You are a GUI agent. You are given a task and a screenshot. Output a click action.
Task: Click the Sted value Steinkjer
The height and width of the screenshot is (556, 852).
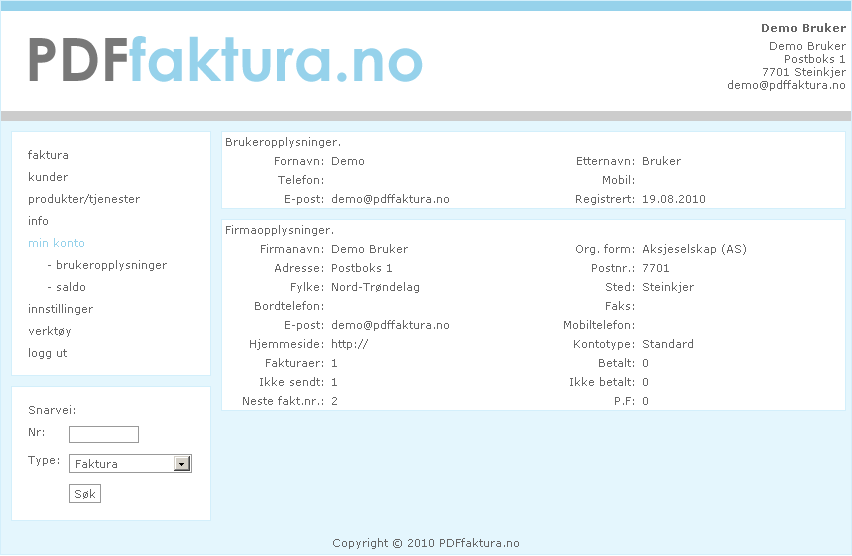coord(668,287)
